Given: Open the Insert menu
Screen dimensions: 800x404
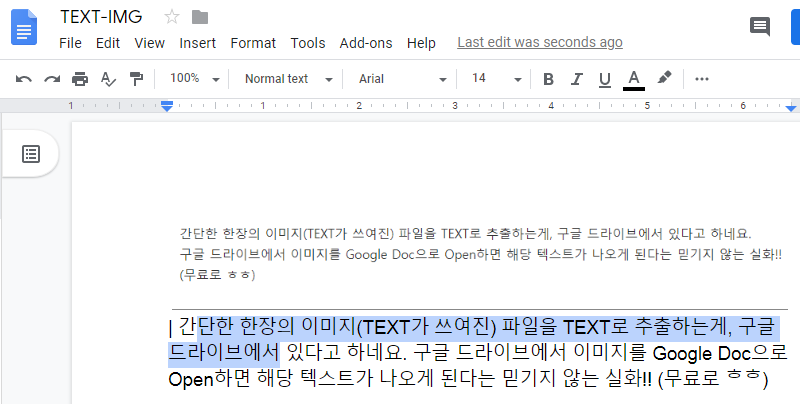Looking at the screenshot, I should (x=197, y=43).
